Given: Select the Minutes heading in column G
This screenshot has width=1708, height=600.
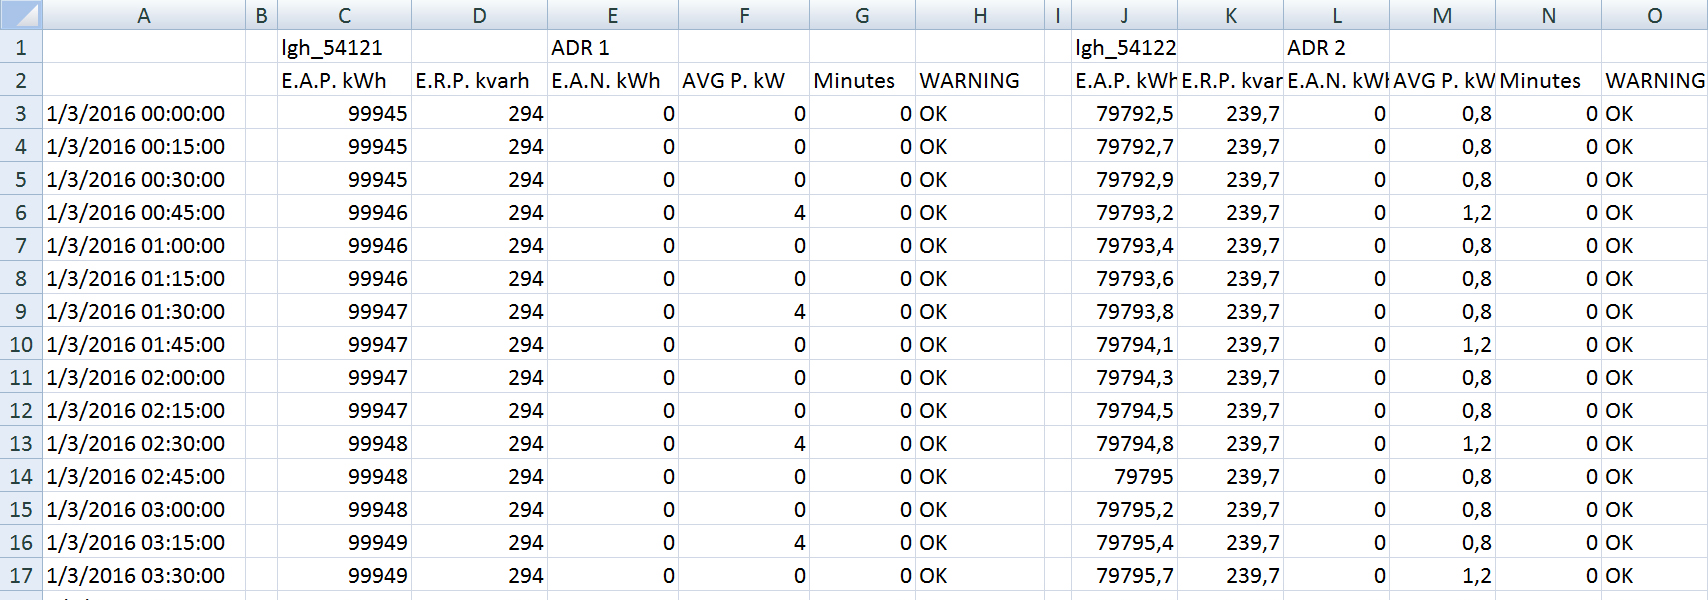Looking at the screenshot, I should pyautogui.click(x=862, y=80).
